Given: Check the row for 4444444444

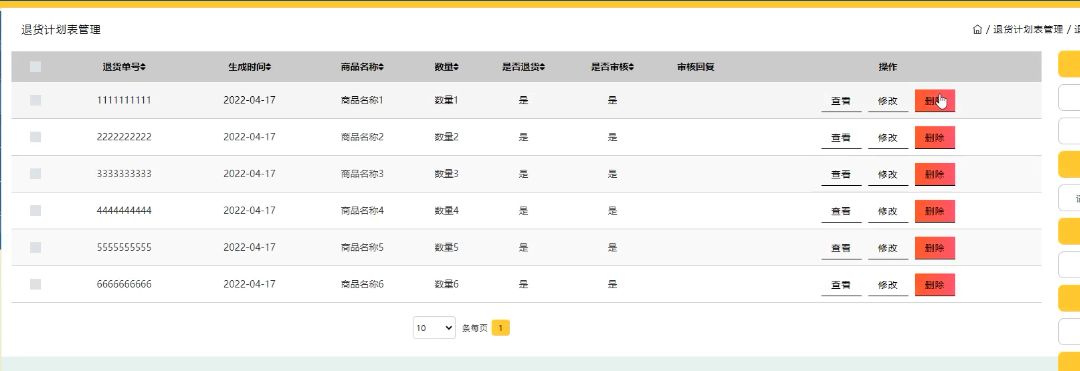Looking at the screenshot, I should click(36, 211).
